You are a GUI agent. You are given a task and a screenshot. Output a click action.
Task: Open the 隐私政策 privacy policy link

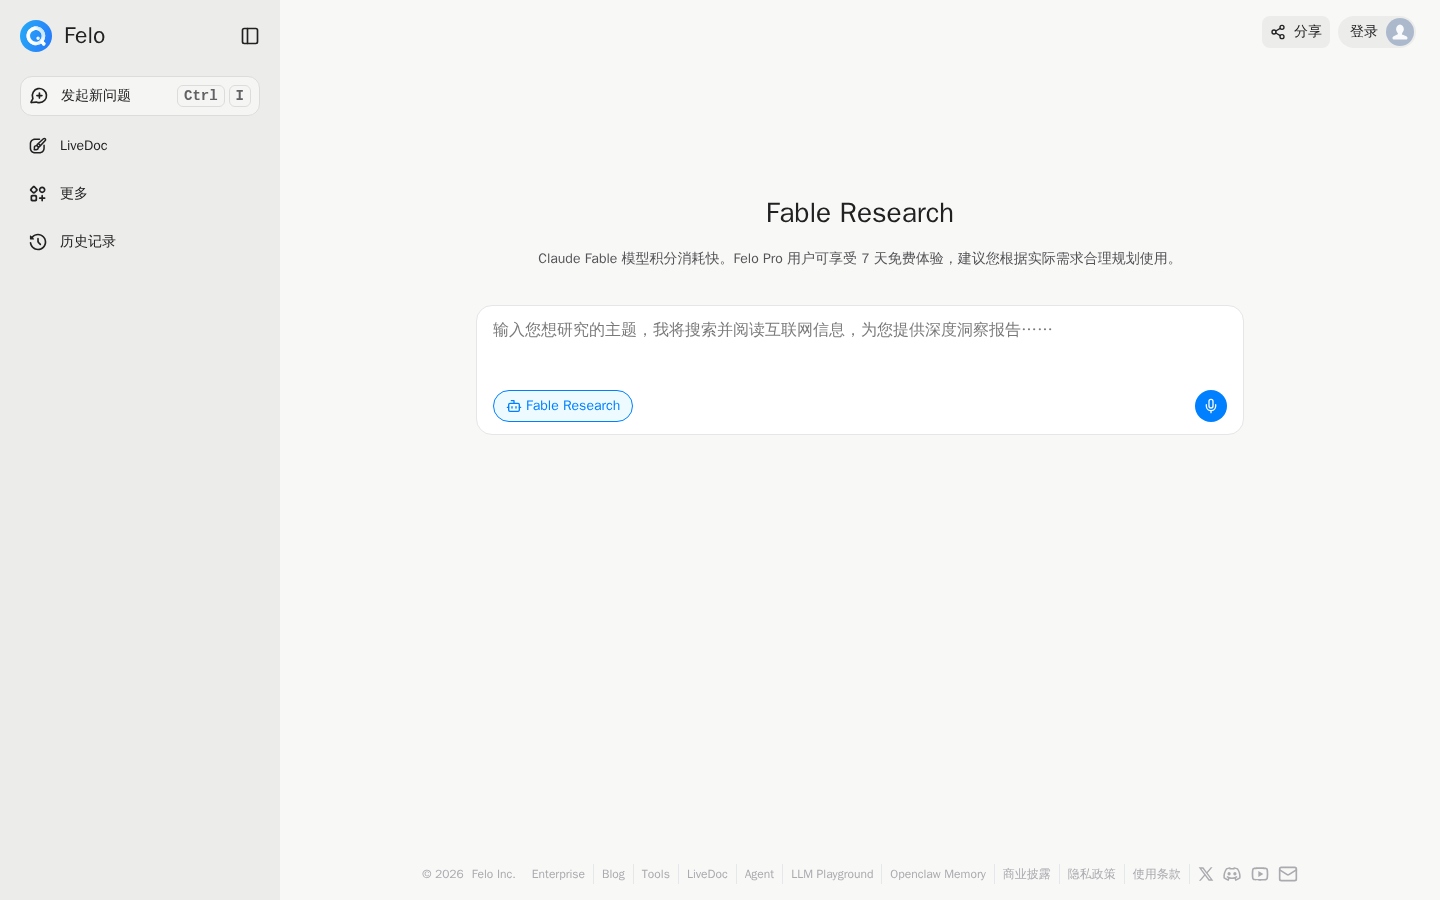point(1091,874)
